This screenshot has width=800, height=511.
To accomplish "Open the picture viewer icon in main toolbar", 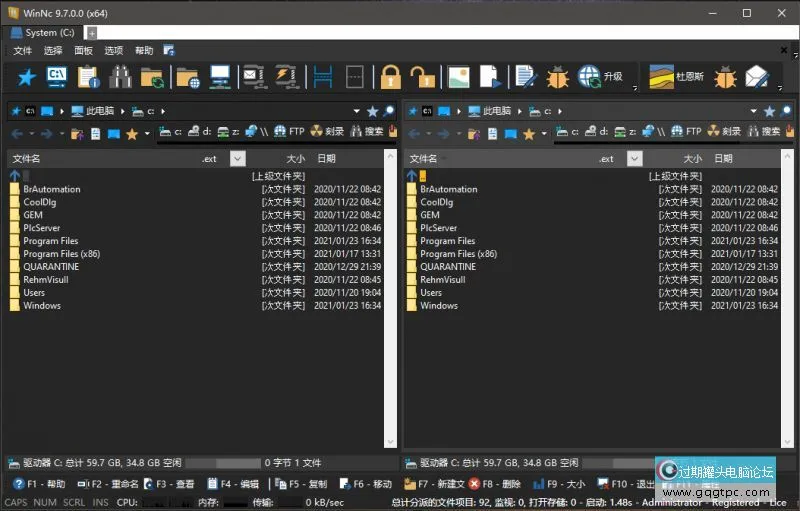I will (x=458, y=77).
